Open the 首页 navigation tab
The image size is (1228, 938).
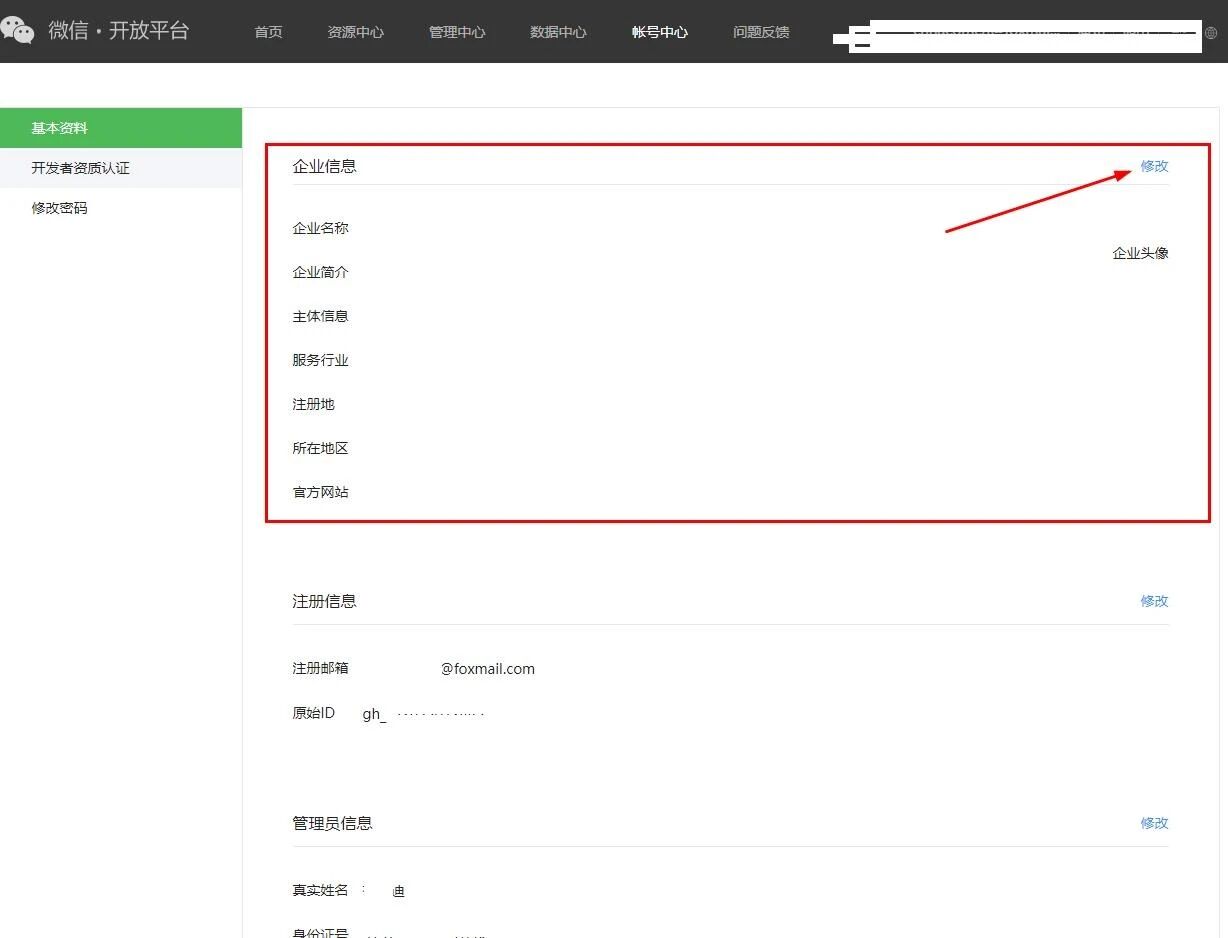coord(268,32)
